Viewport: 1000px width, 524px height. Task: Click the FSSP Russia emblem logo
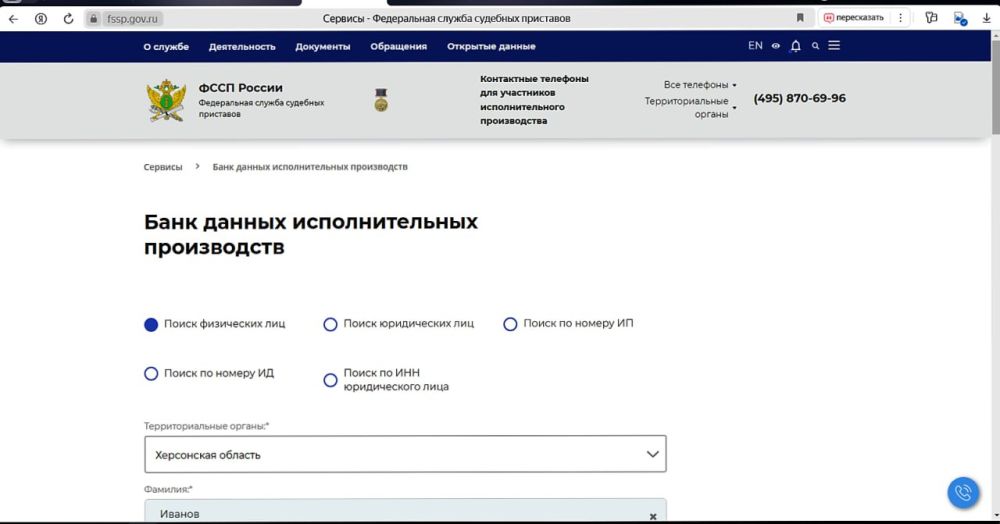click(x=166, y=100)
